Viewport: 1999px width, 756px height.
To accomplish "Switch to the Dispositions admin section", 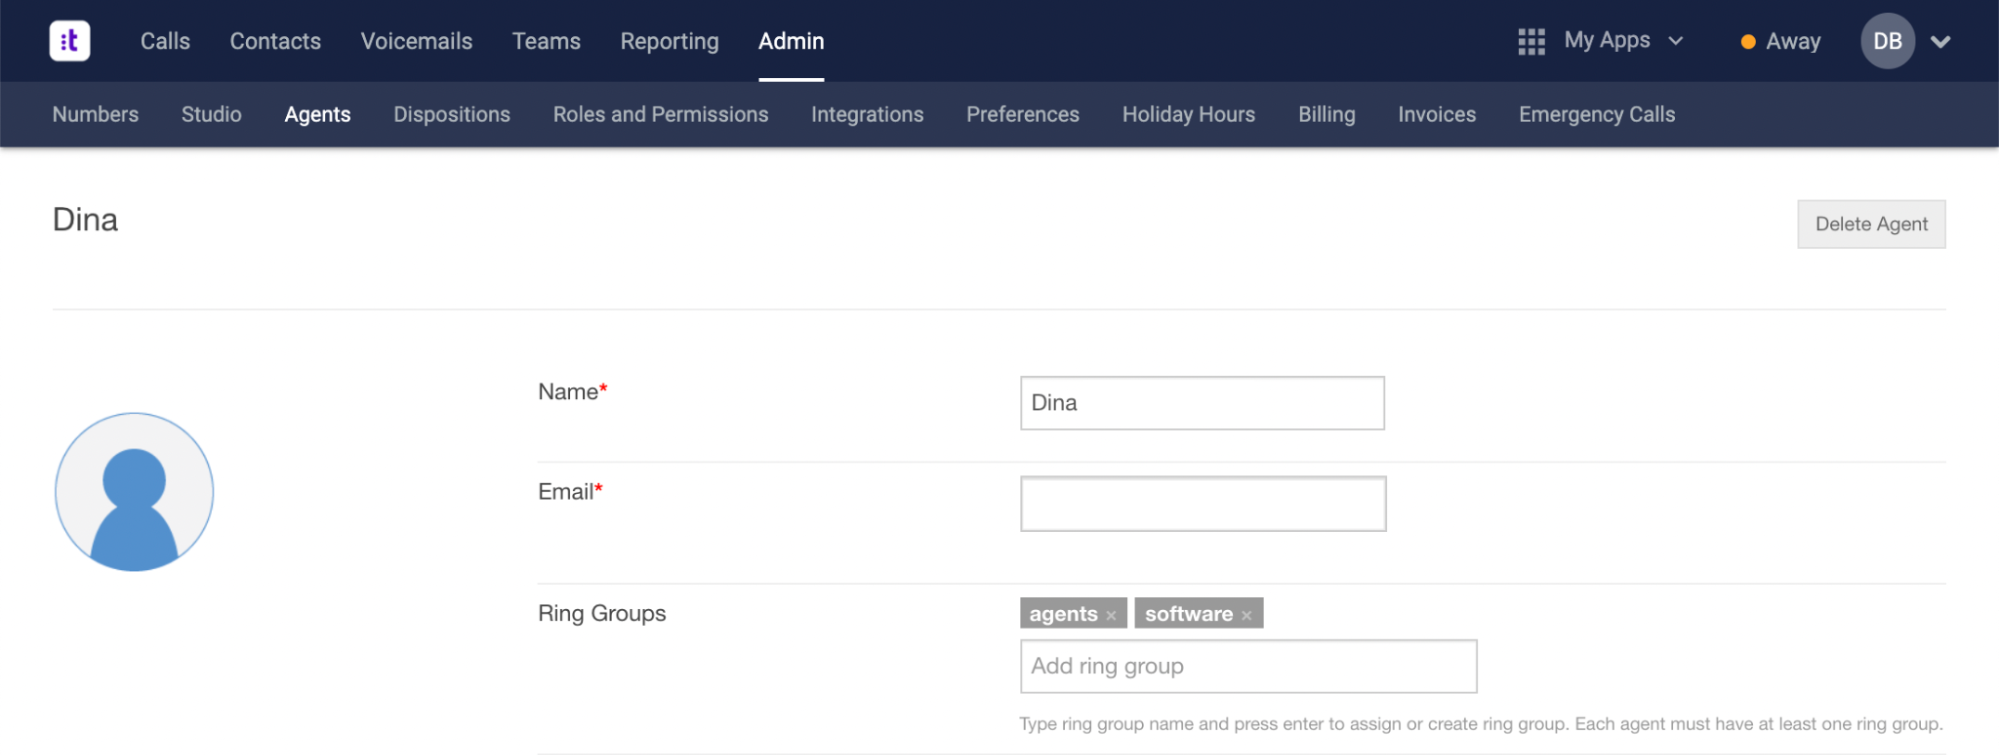I will click(452, 114).
